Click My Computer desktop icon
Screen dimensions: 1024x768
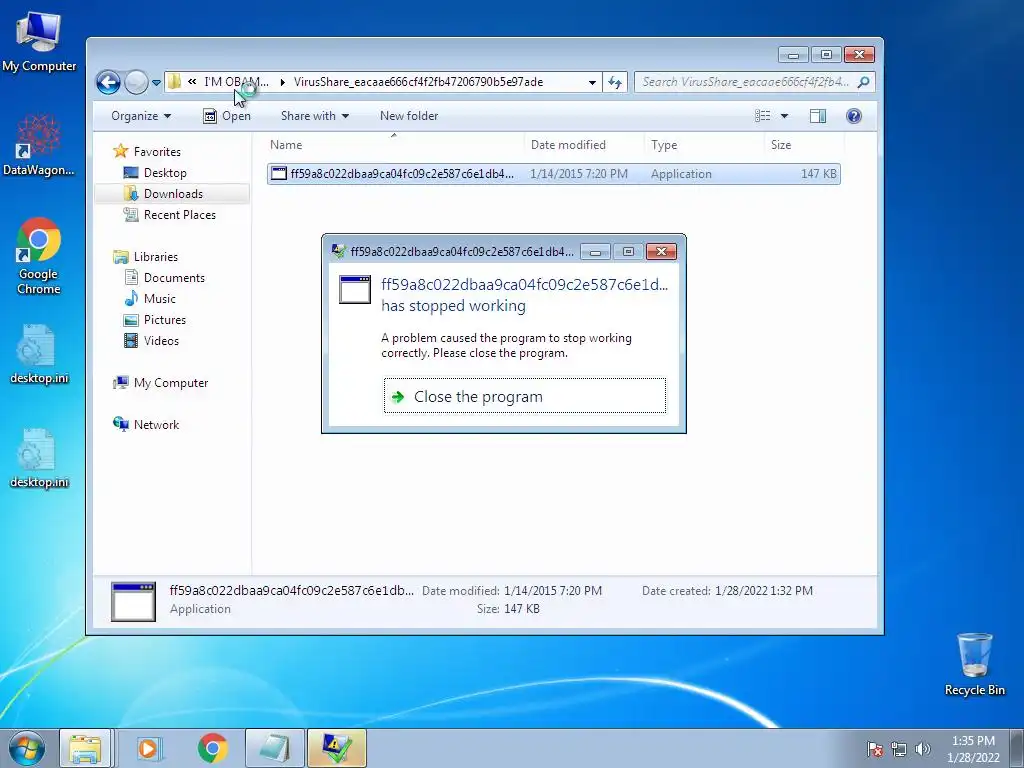(x=39, y=43)
